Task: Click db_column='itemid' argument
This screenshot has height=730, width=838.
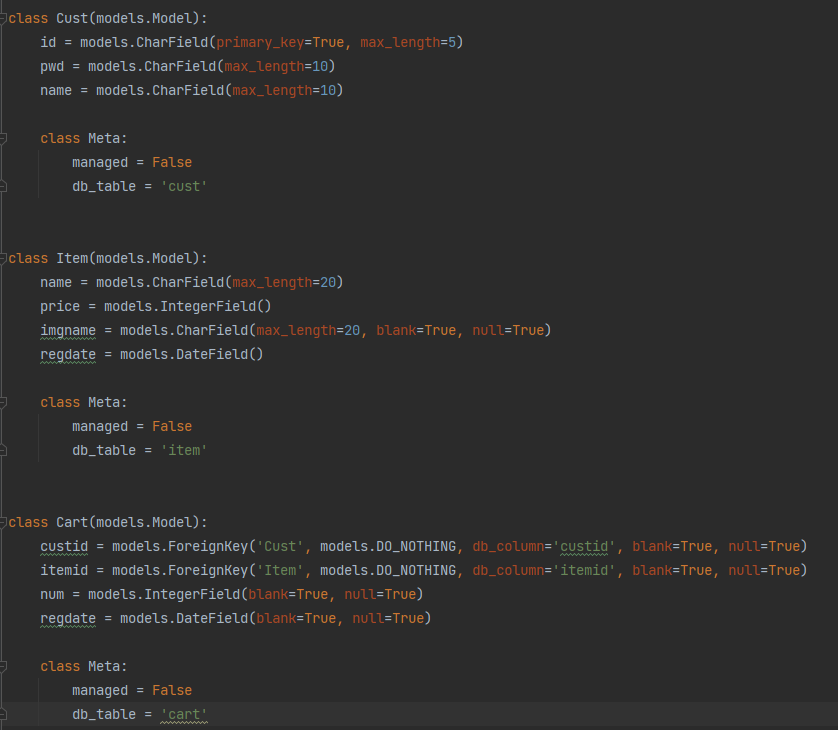Action: [x=544, y=571]
